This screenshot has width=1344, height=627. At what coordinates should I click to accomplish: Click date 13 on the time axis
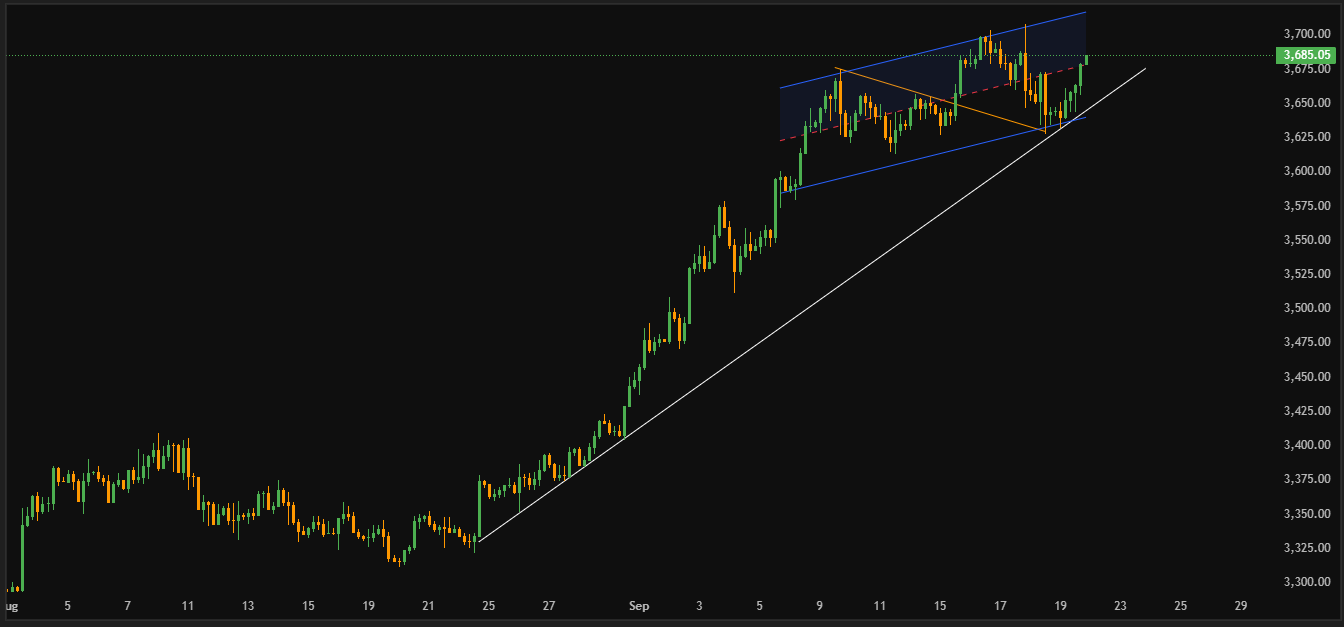tap(248, 606)
